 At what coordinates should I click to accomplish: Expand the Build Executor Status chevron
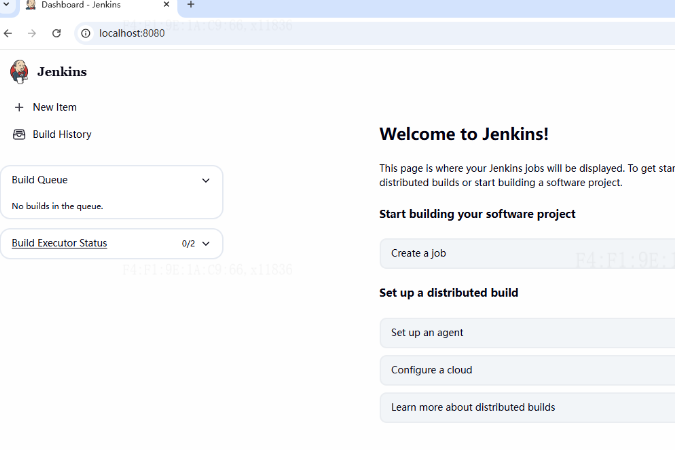click(206, 244)
